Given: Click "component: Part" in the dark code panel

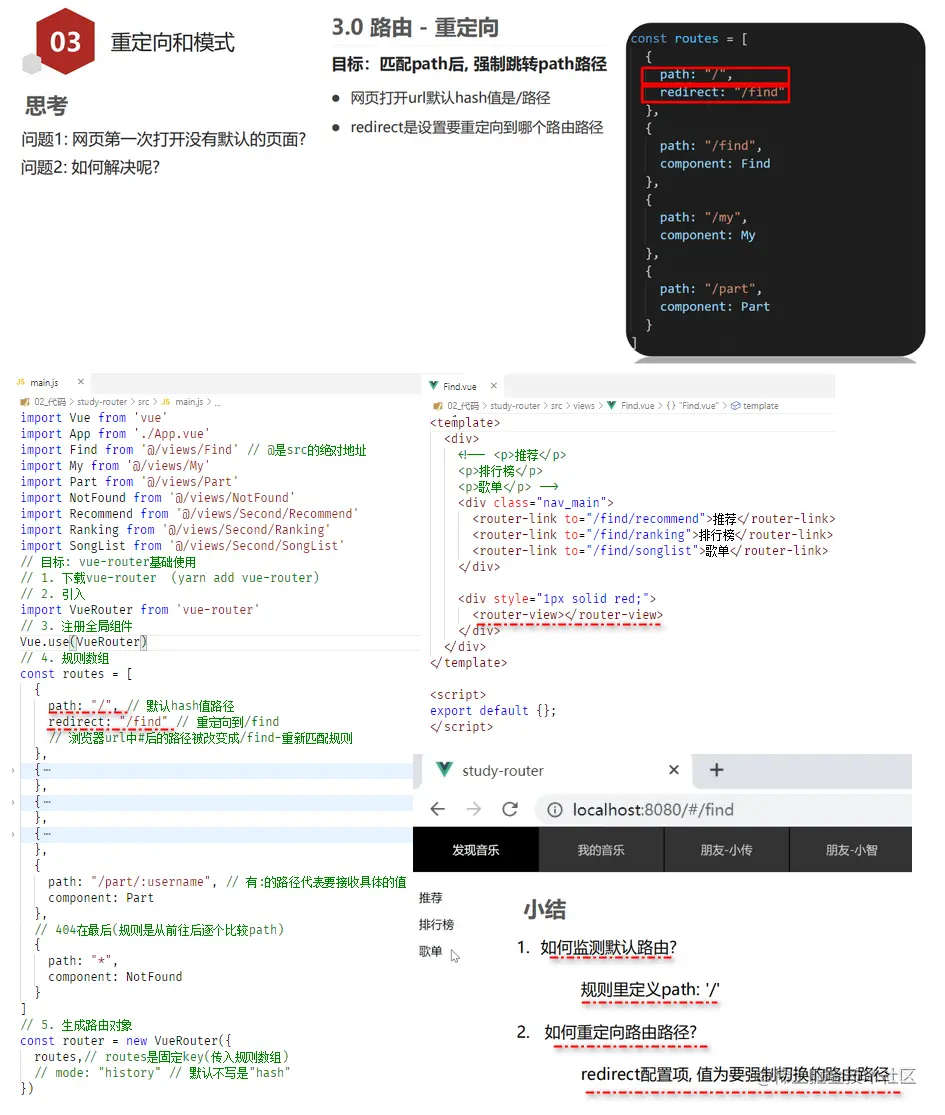Looking at the screenshot, I should click(x=715, y=306).
